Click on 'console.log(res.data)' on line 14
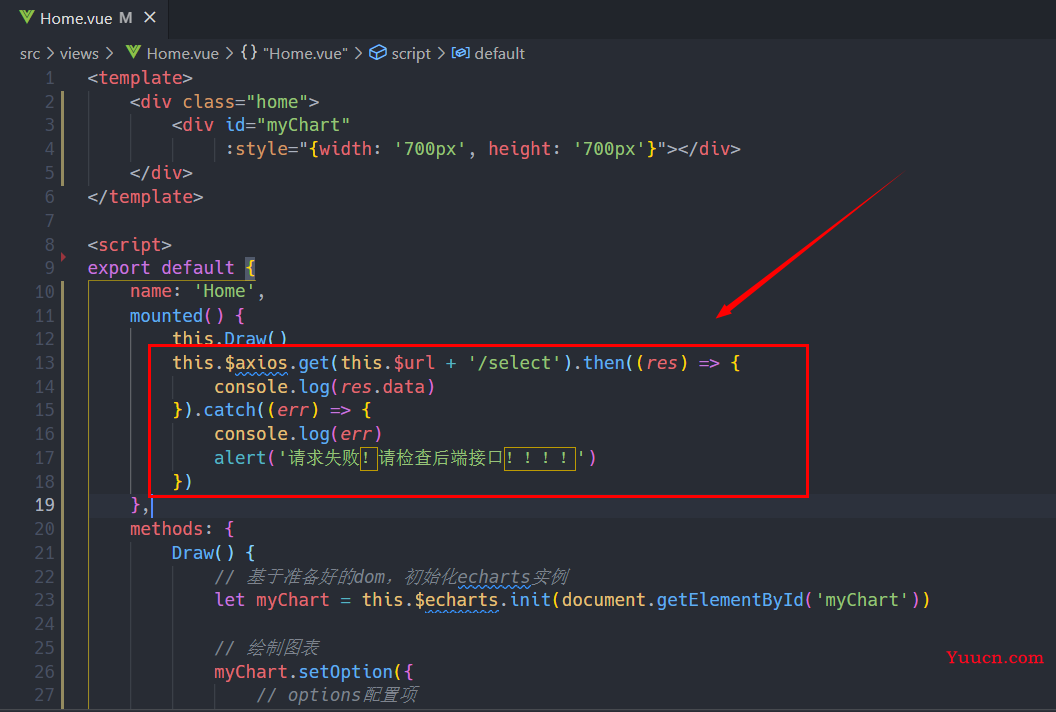Viewport: 1056px width, 712px height. coord(325,387)
